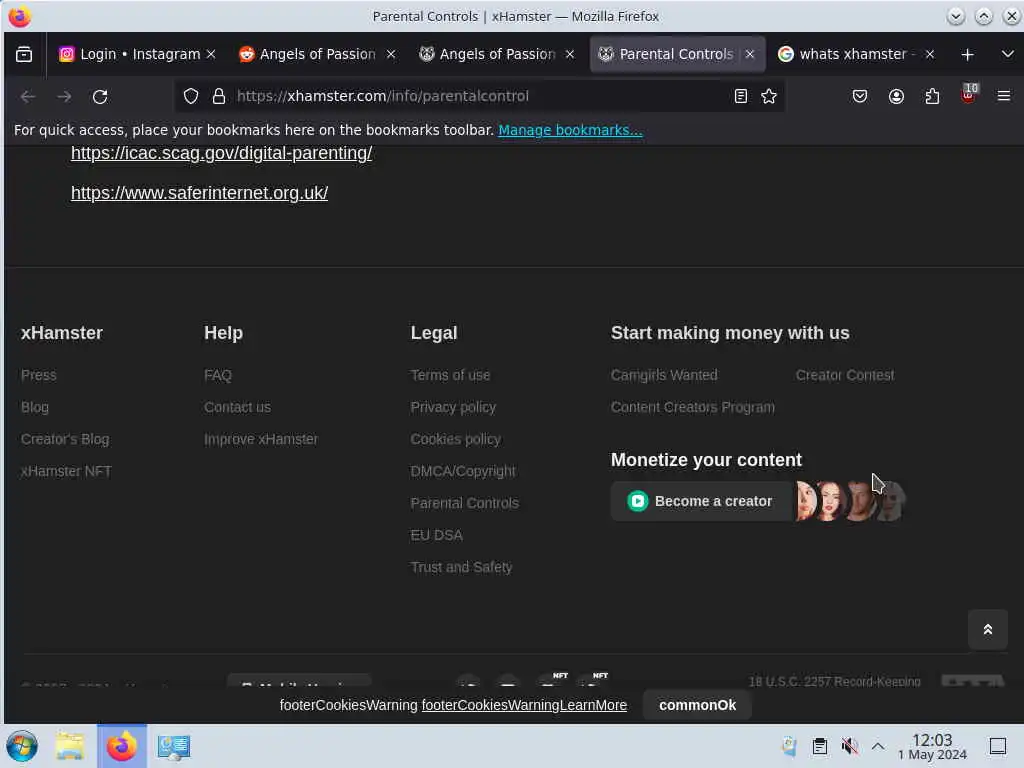Open Firefox application hamburger menu
This screenshot has width=1024, height=768.
[x=1004, y=97]
